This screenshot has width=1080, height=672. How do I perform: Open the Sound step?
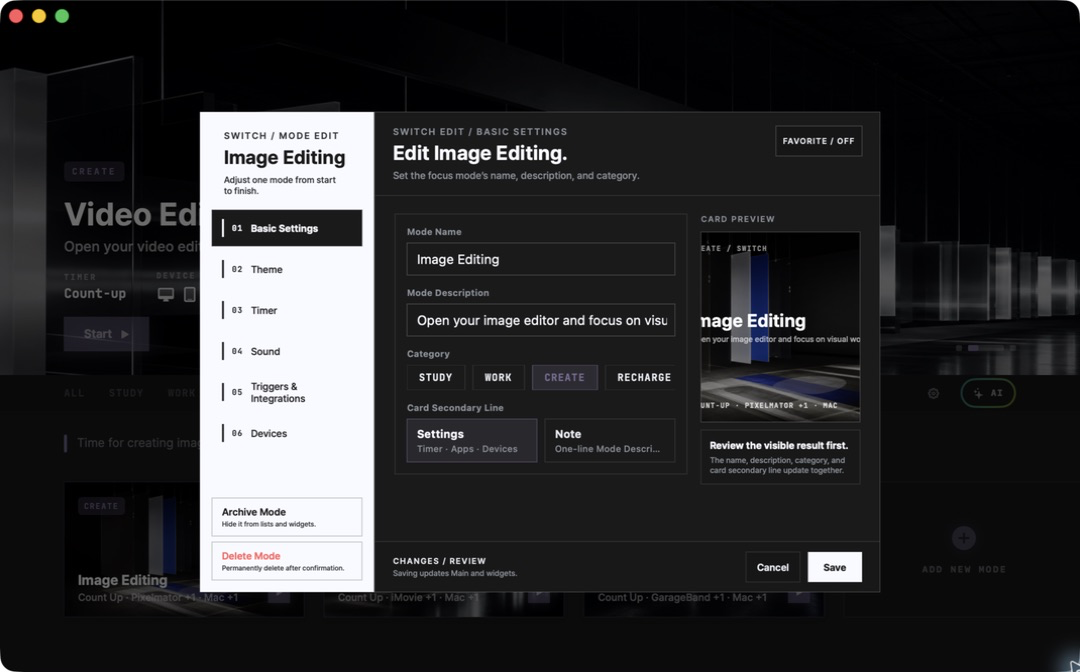coord(287,351)
